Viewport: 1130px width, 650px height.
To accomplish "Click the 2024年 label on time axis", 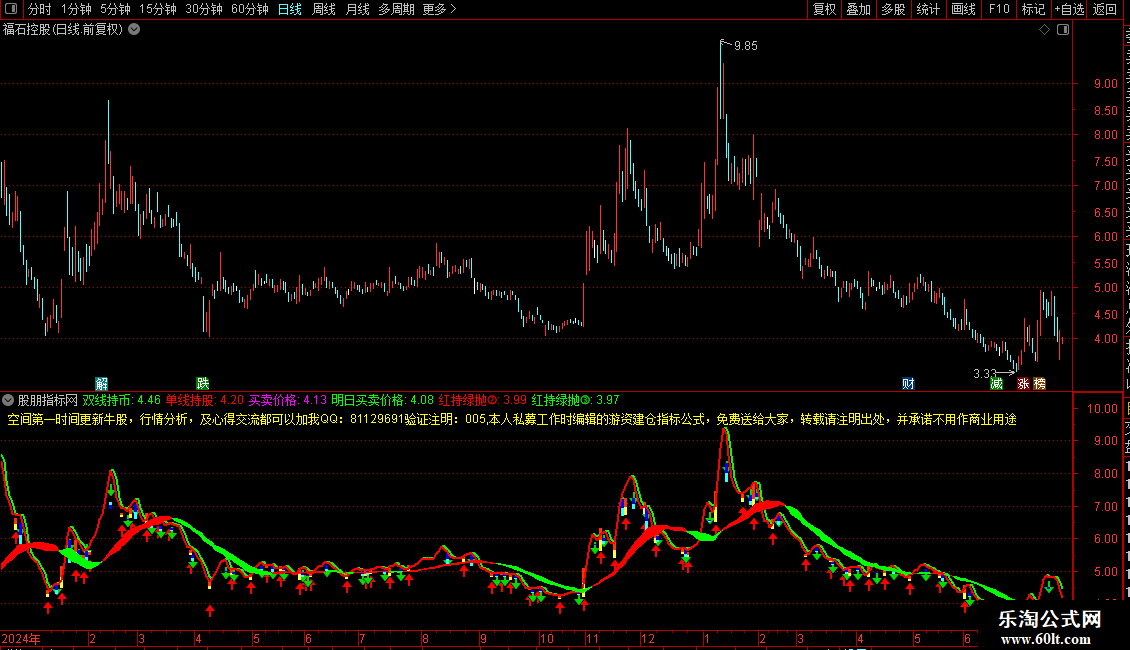I will coord(22,638).
